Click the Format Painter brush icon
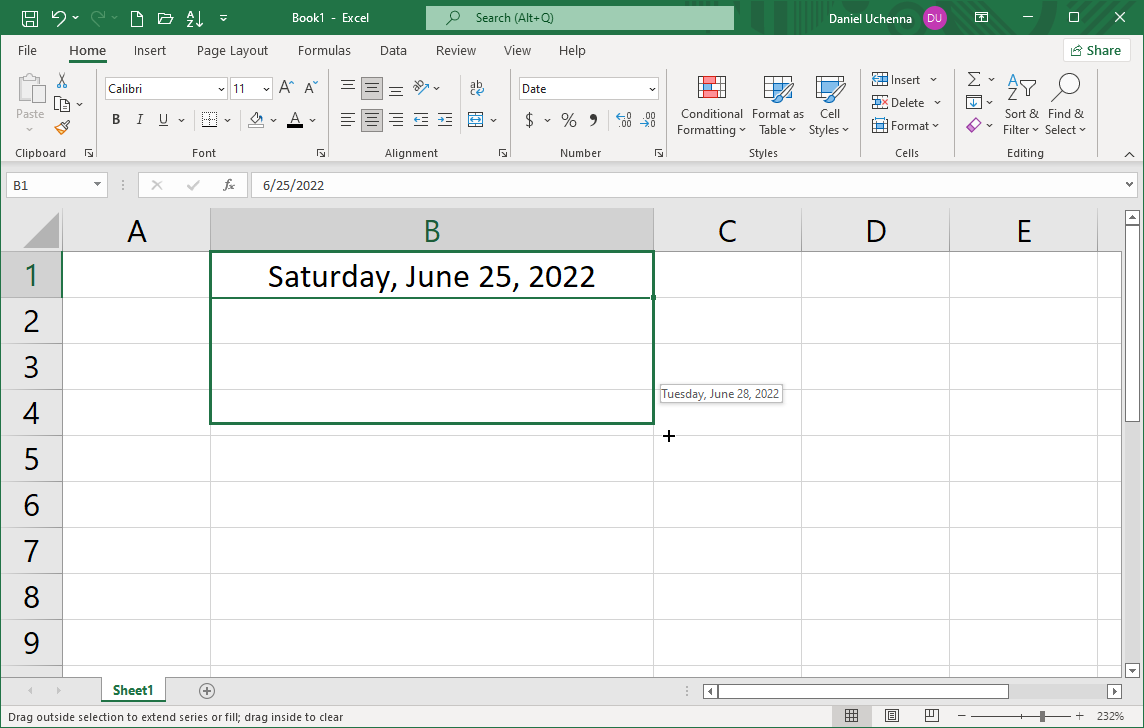 pyautogui.click(x=62, y=128)
